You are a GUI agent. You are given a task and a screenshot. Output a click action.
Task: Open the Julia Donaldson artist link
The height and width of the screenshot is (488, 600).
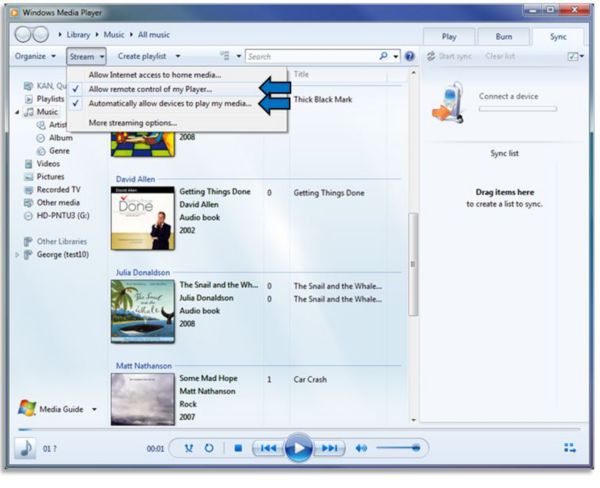pyautogui.click(x=143, y=273)
